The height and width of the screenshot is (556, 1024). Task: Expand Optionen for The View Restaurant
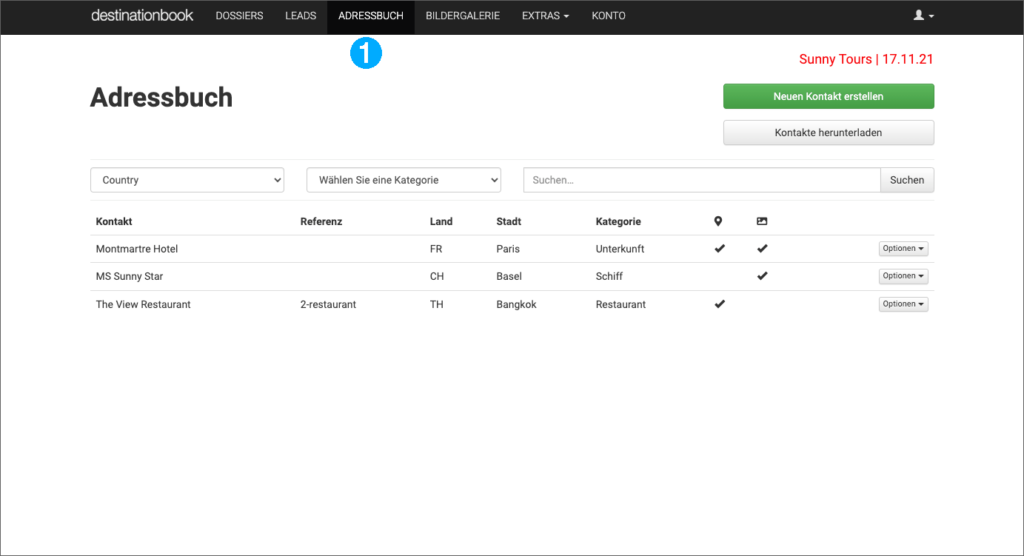click(x=903, y=304)
